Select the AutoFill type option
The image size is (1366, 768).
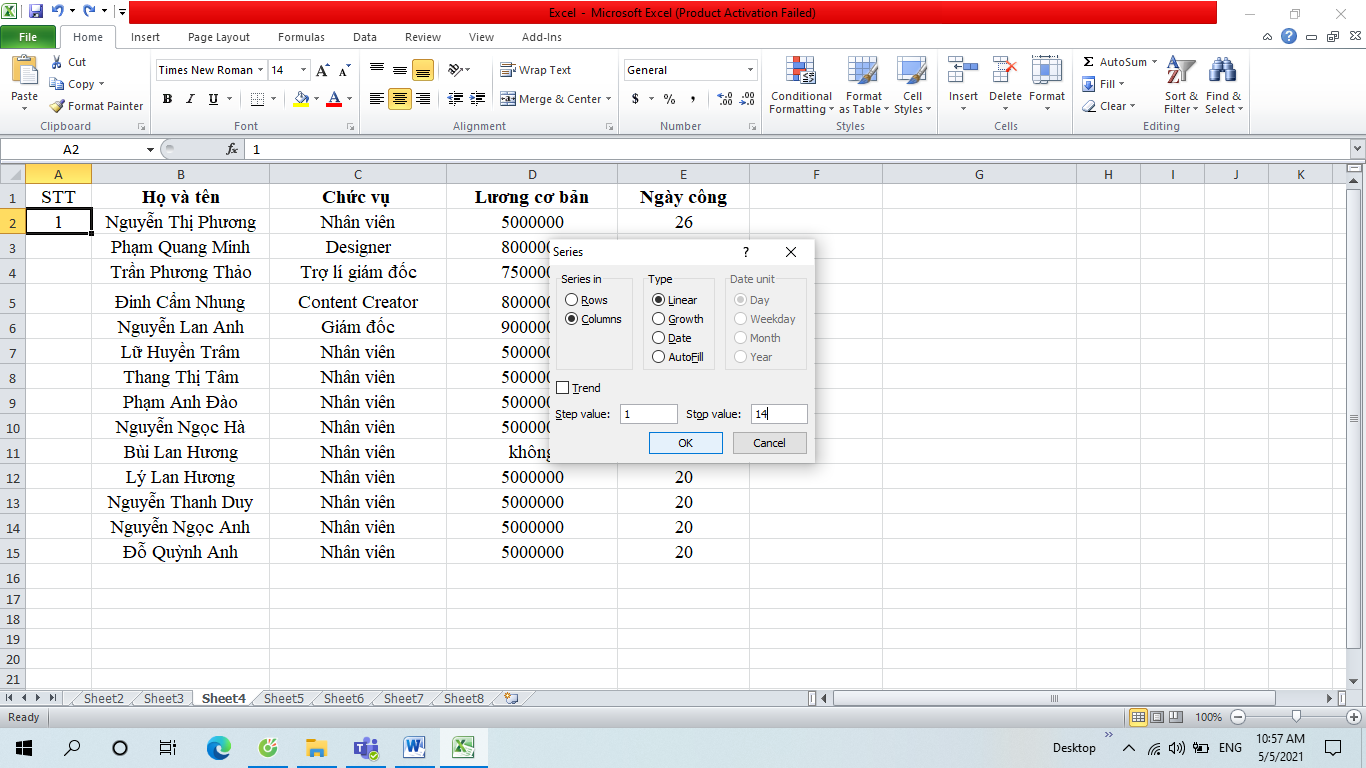[658, 357]
